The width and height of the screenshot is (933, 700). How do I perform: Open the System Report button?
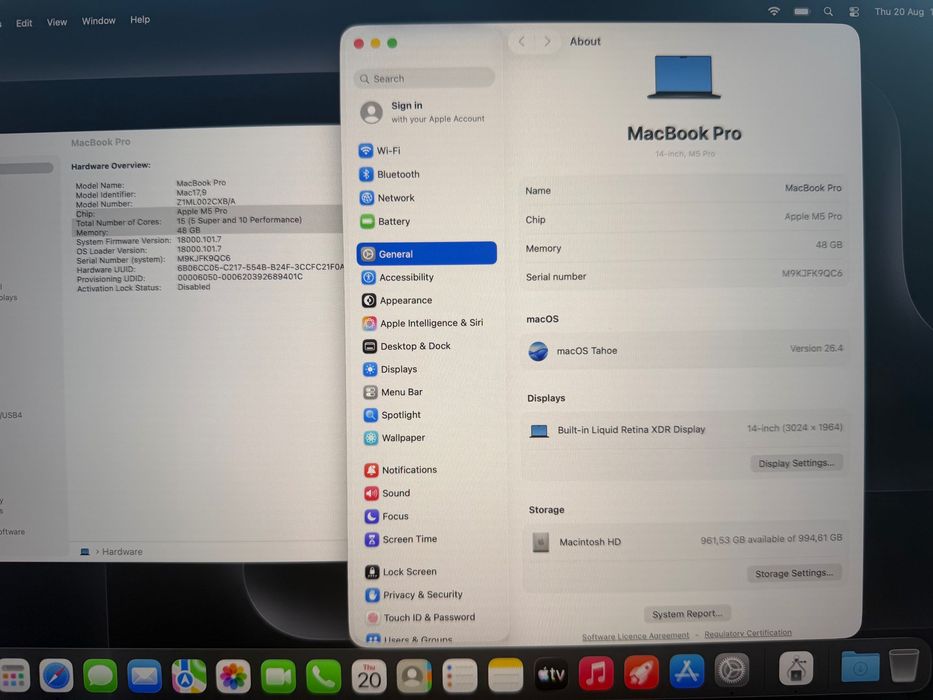click(x=687, y=614)
